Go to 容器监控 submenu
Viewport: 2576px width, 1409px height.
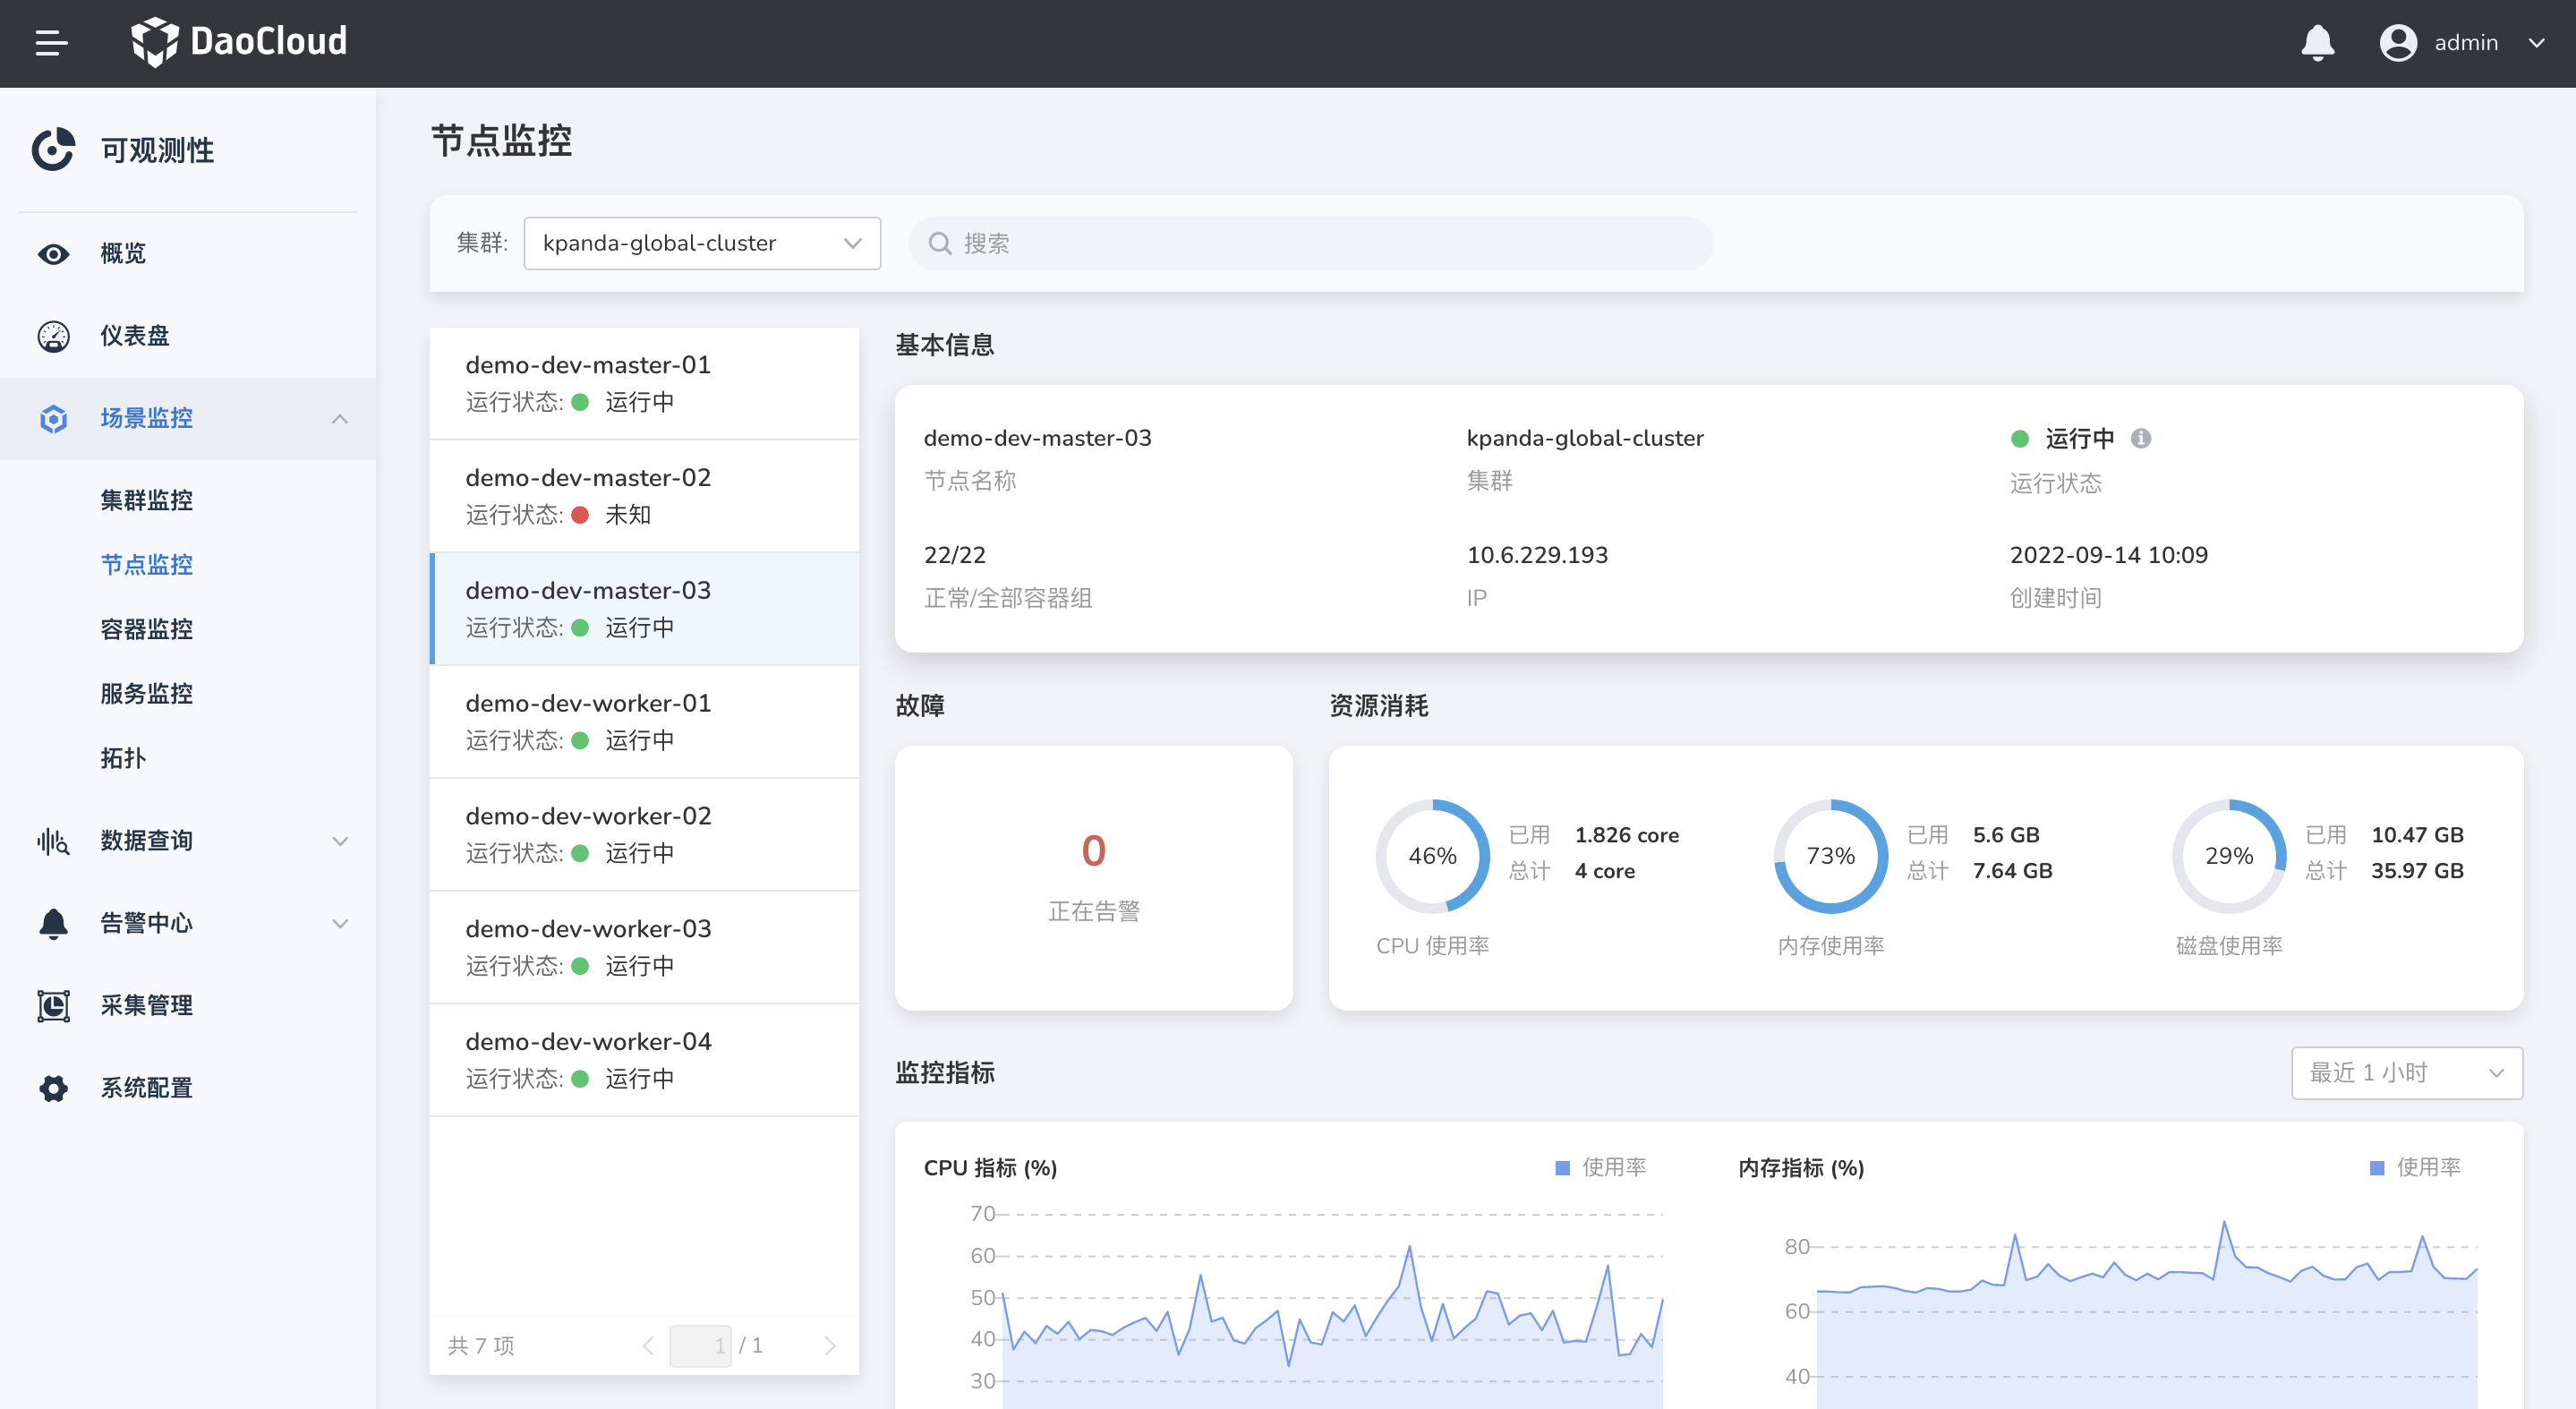(146, 629)
